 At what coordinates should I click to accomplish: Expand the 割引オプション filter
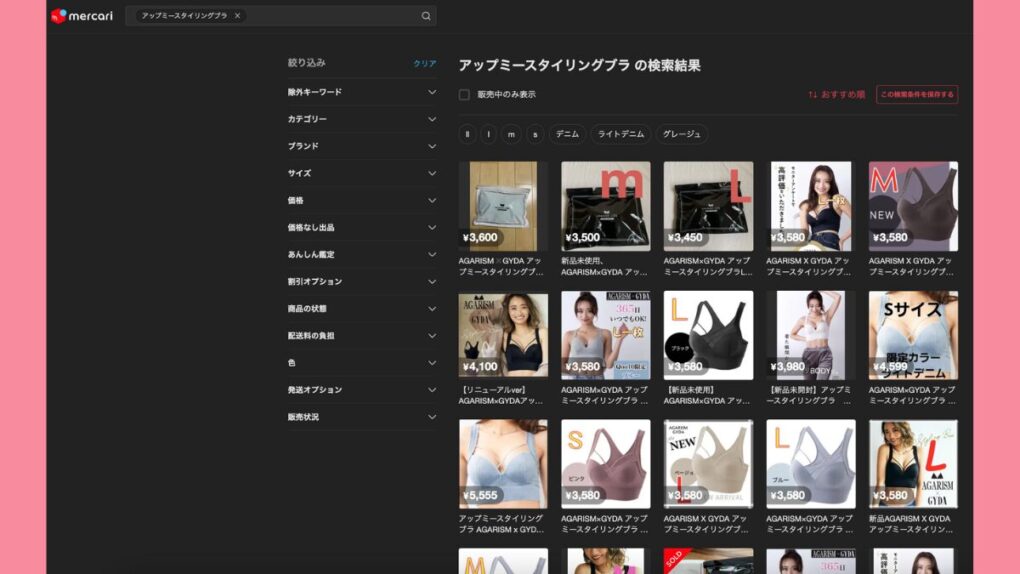point(362,282)
